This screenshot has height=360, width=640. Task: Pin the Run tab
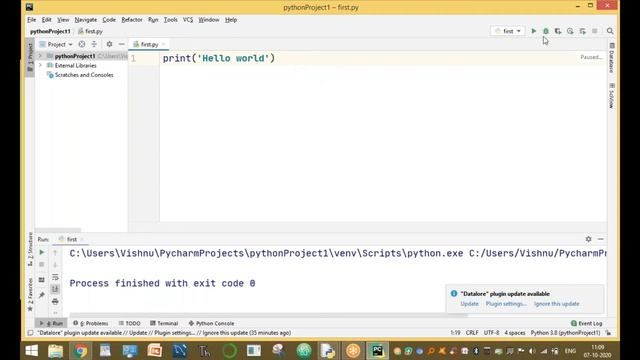(42, 295)
